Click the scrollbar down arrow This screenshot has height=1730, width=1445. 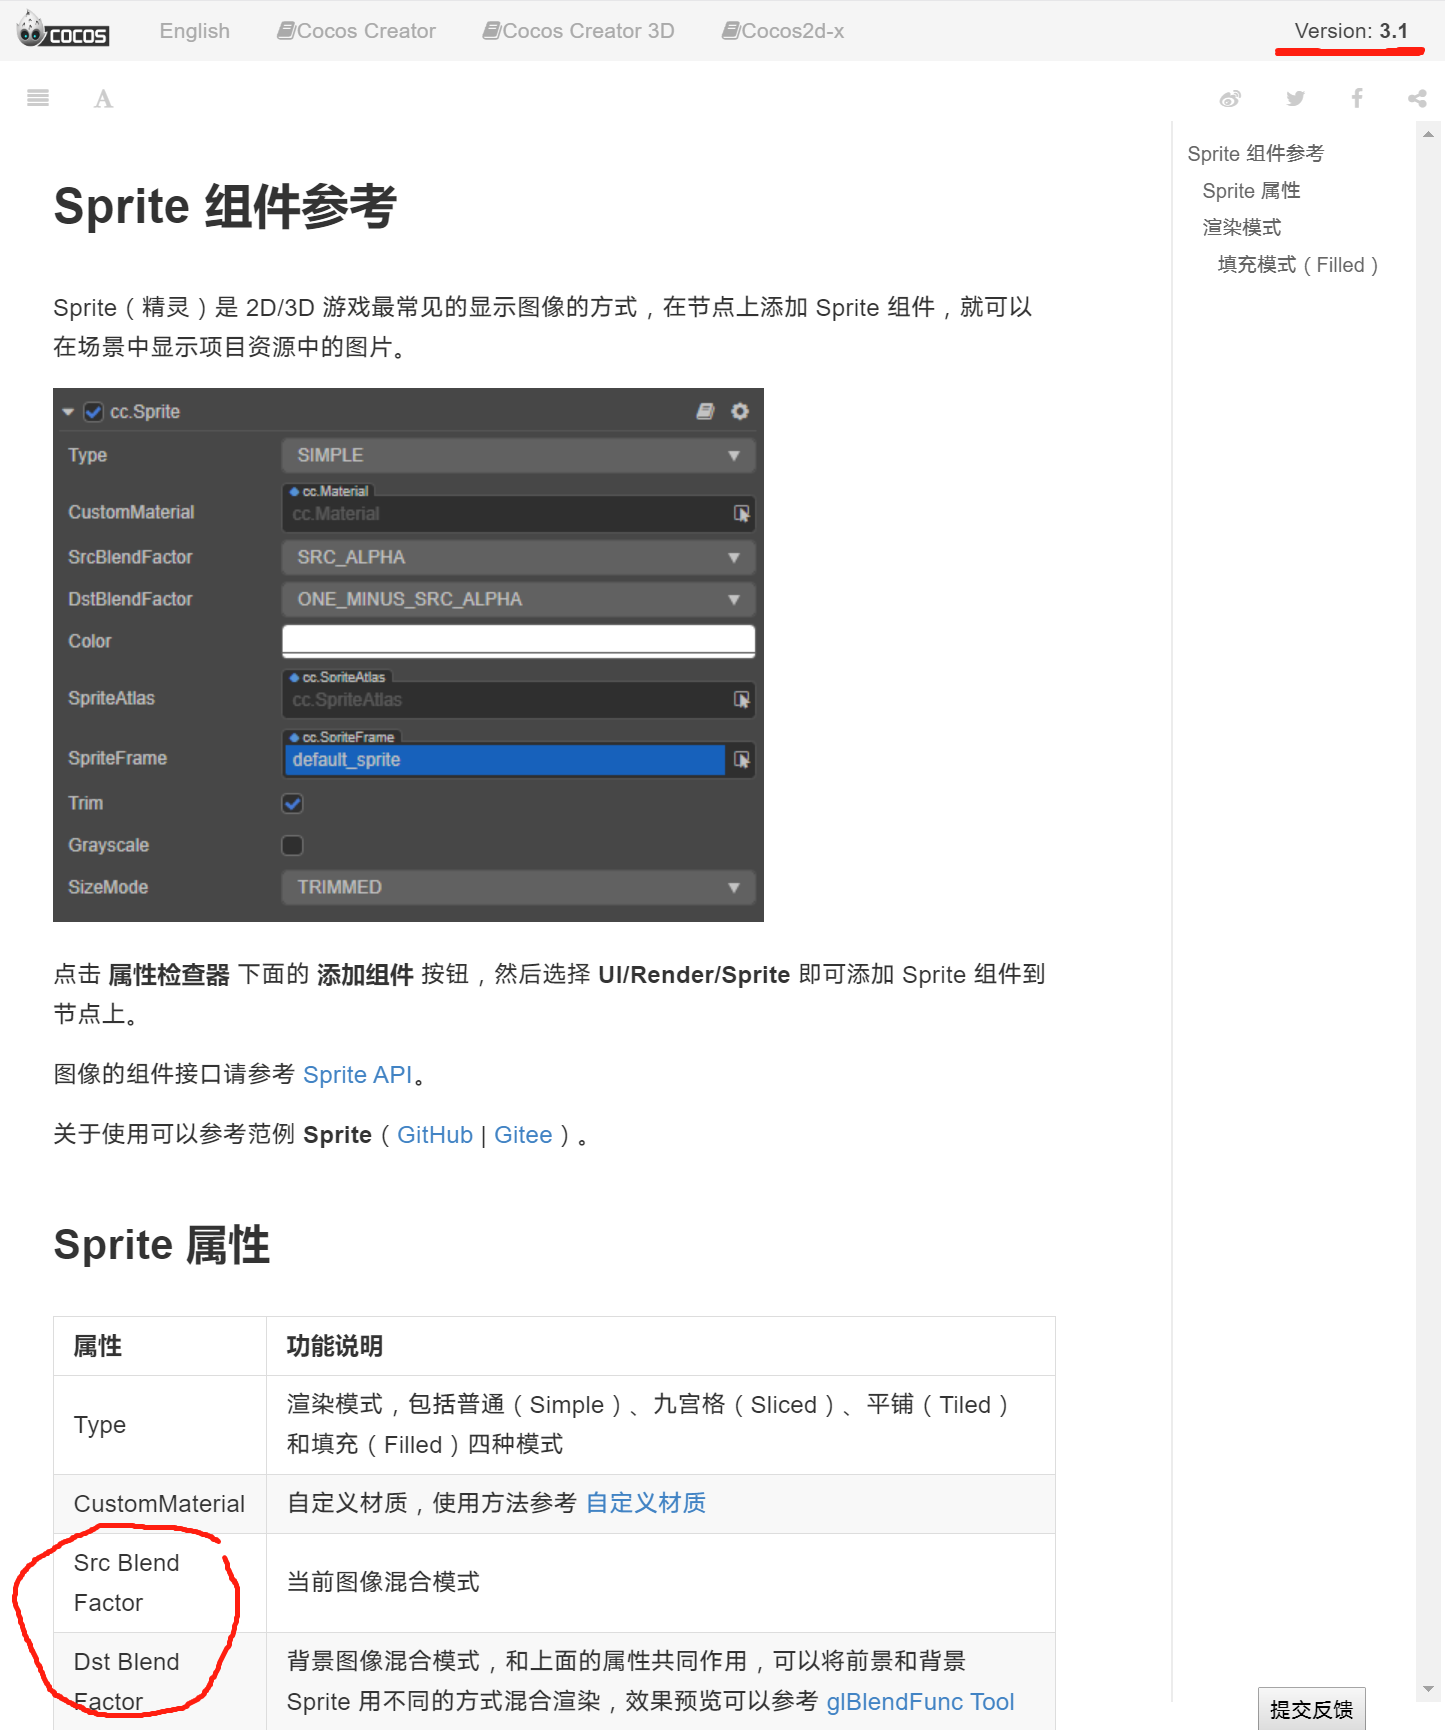pos(1428,1689)
